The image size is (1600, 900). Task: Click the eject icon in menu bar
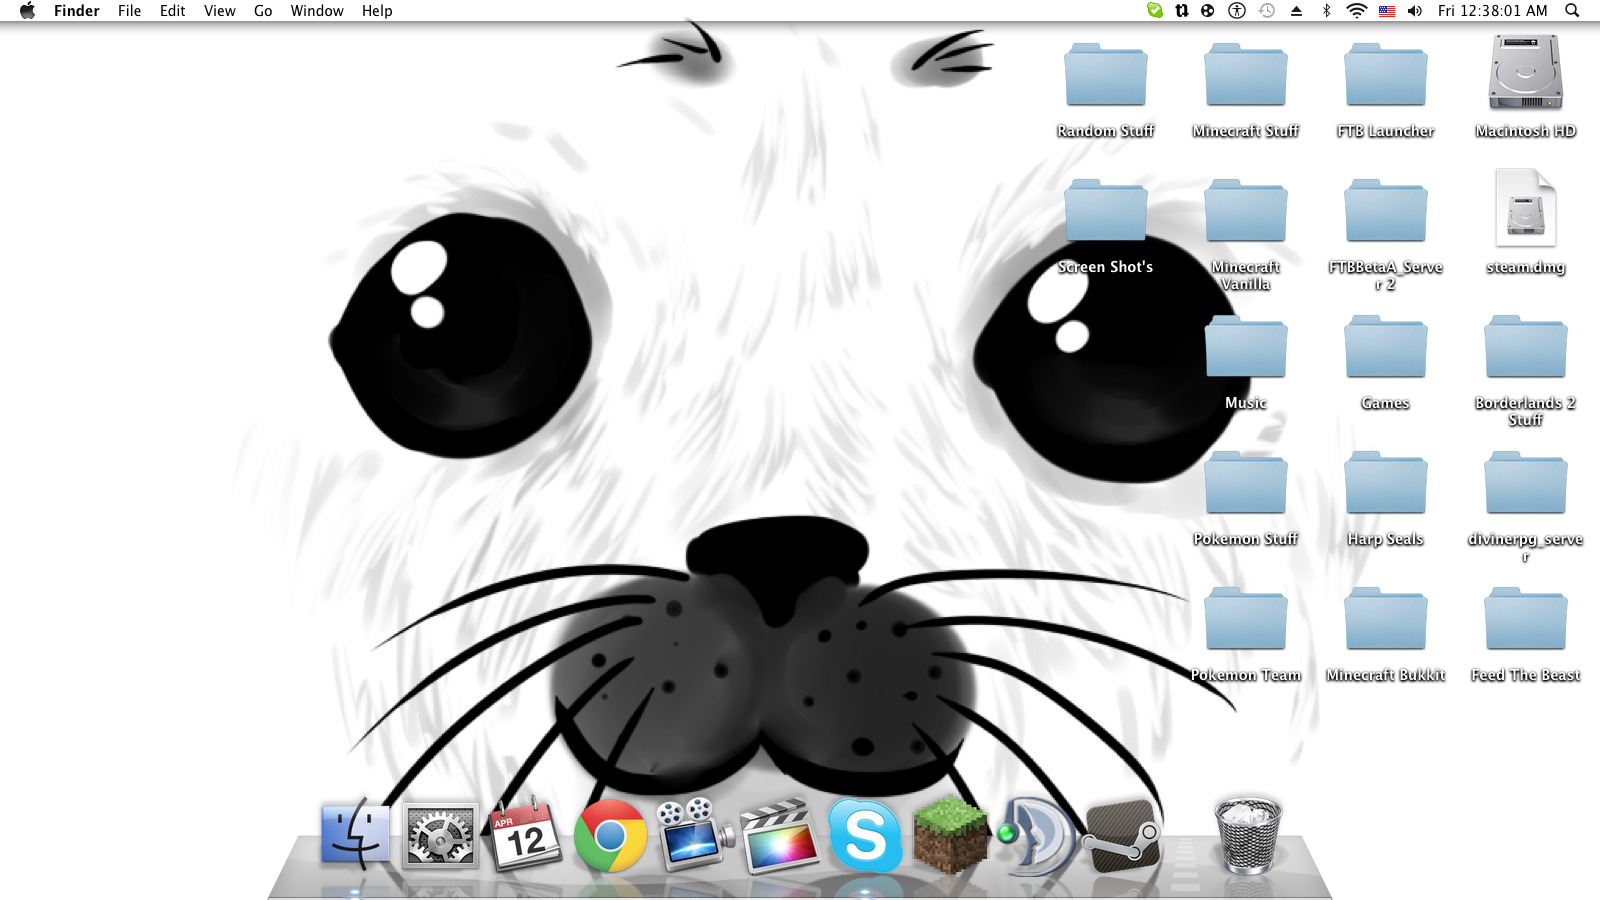click(x=1296, y=11)
